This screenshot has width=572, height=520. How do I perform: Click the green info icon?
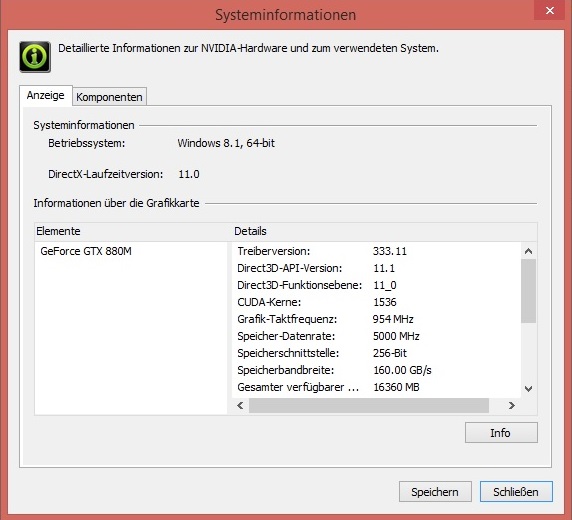pos(35,57)
